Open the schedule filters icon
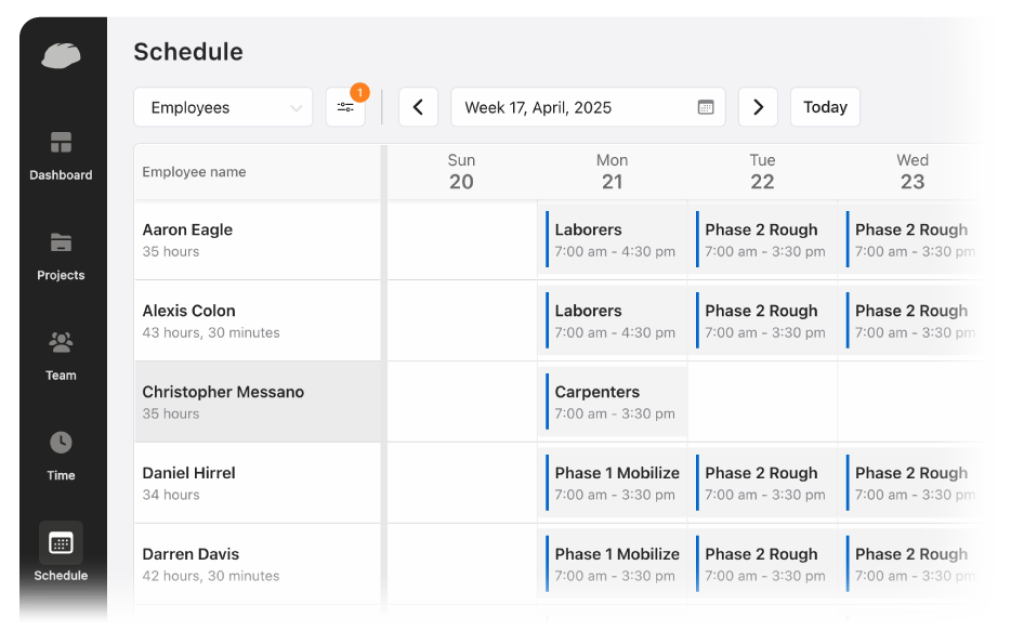Viewport: 1024px width, 644px height. pos(346,107)
